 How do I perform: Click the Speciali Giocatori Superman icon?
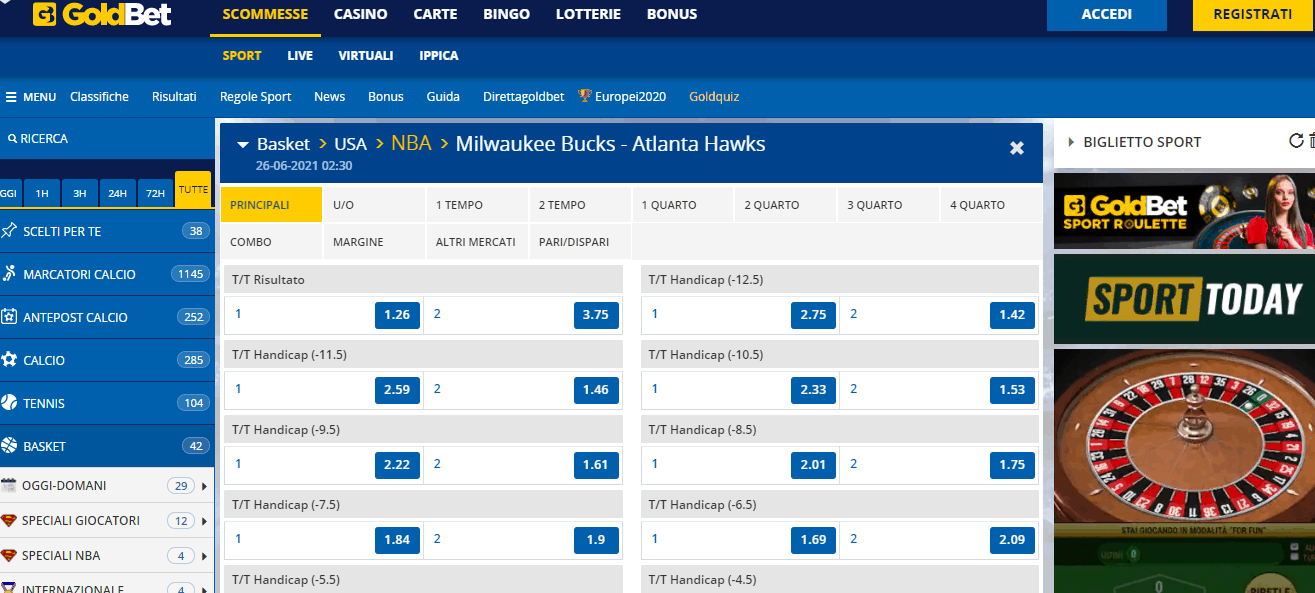pos(9,521)
